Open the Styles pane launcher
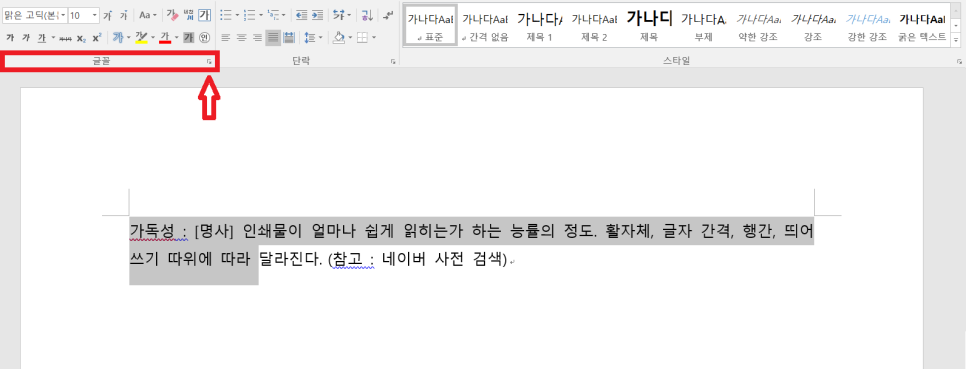This screenshot has width=966, height=369. tap(959, 62)
